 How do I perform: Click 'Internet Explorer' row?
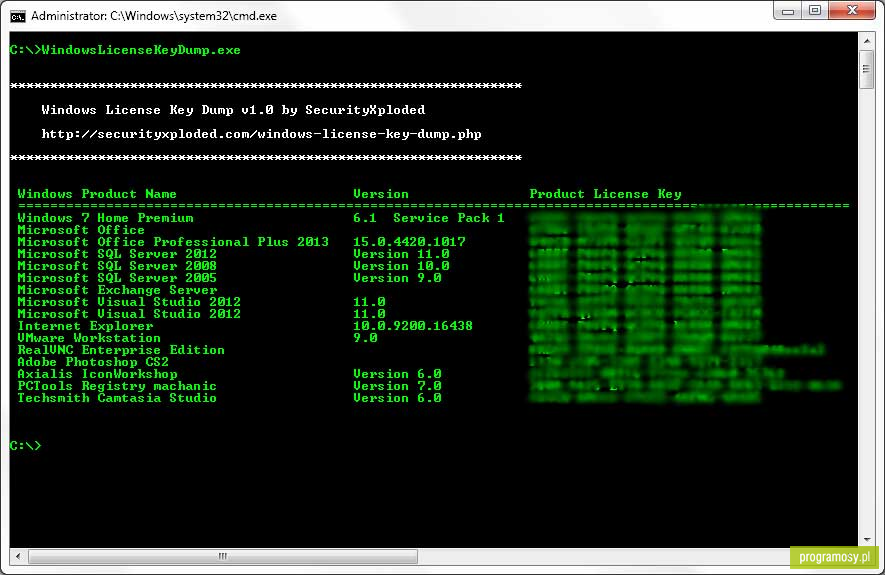click(85, 326)
